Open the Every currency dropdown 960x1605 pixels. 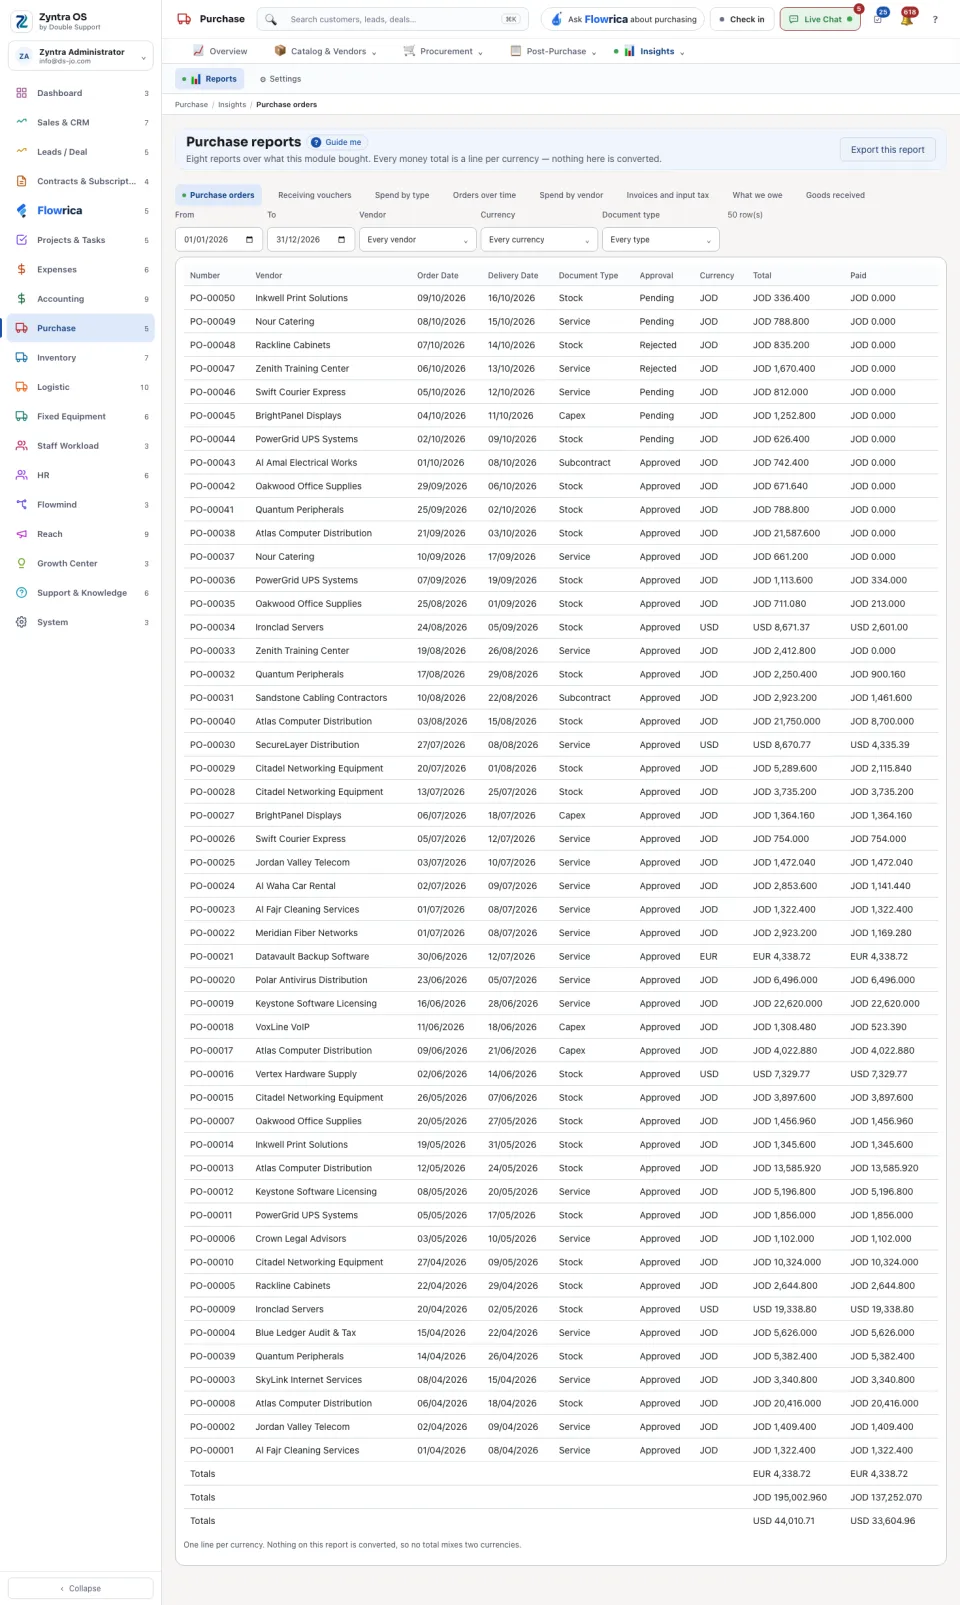coord(539,240)
